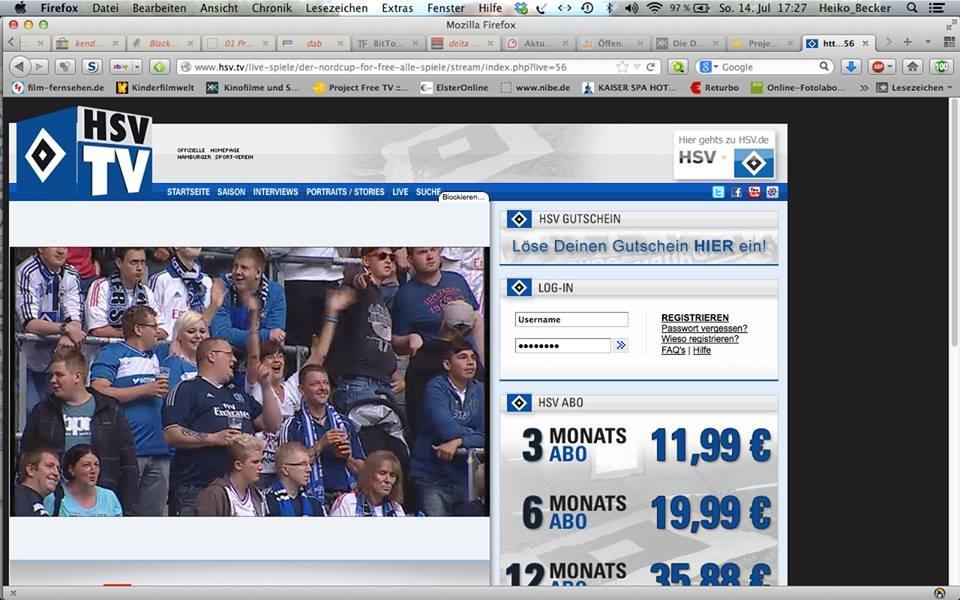Click the last social icon after YouTube

(x=773, y=192)
